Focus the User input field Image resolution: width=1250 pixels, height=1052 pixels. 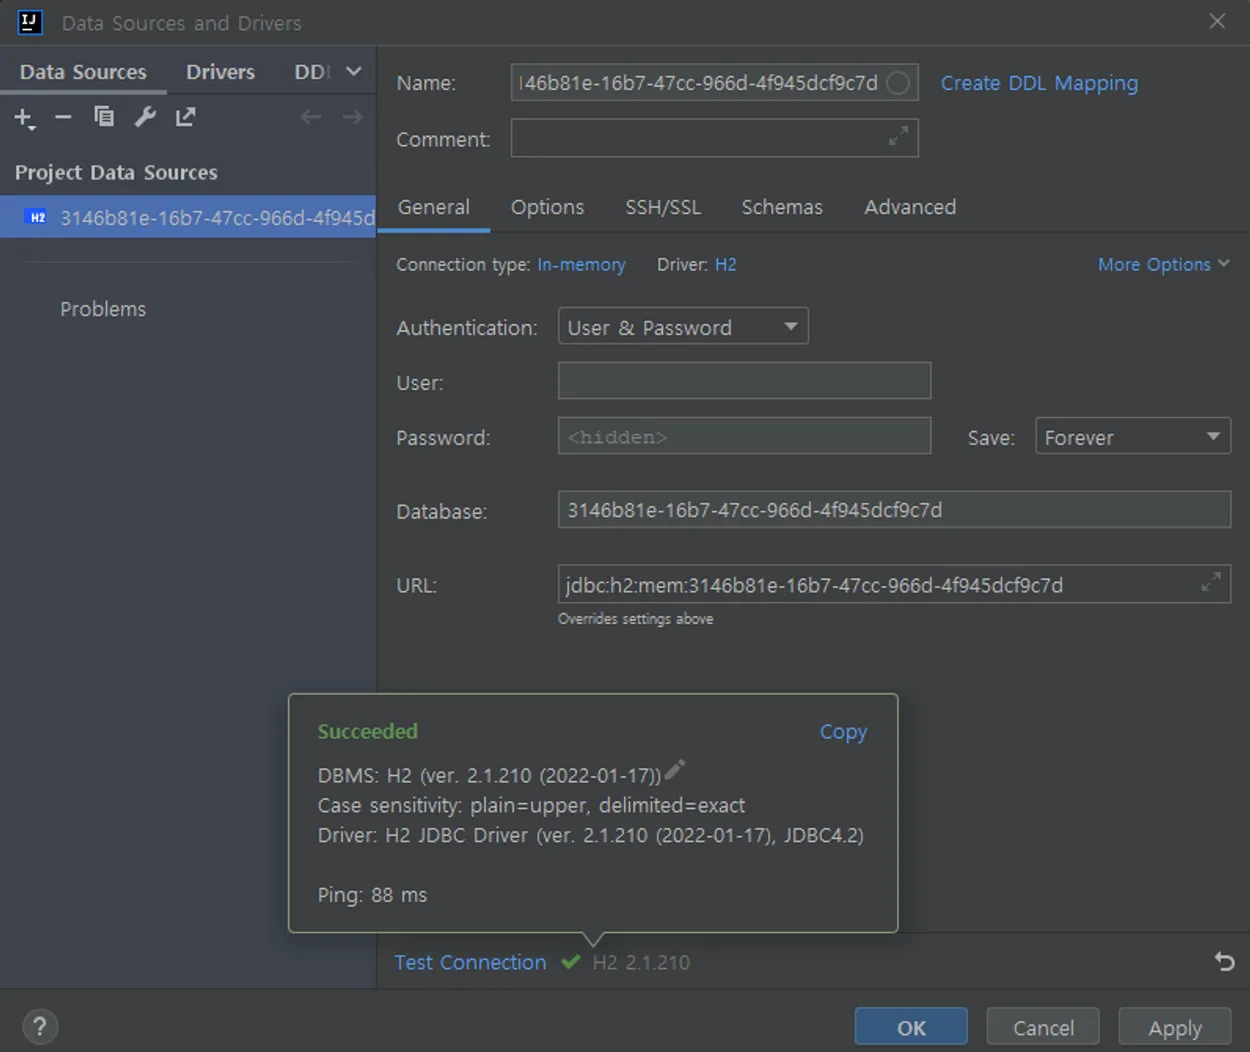pos(744,381)
